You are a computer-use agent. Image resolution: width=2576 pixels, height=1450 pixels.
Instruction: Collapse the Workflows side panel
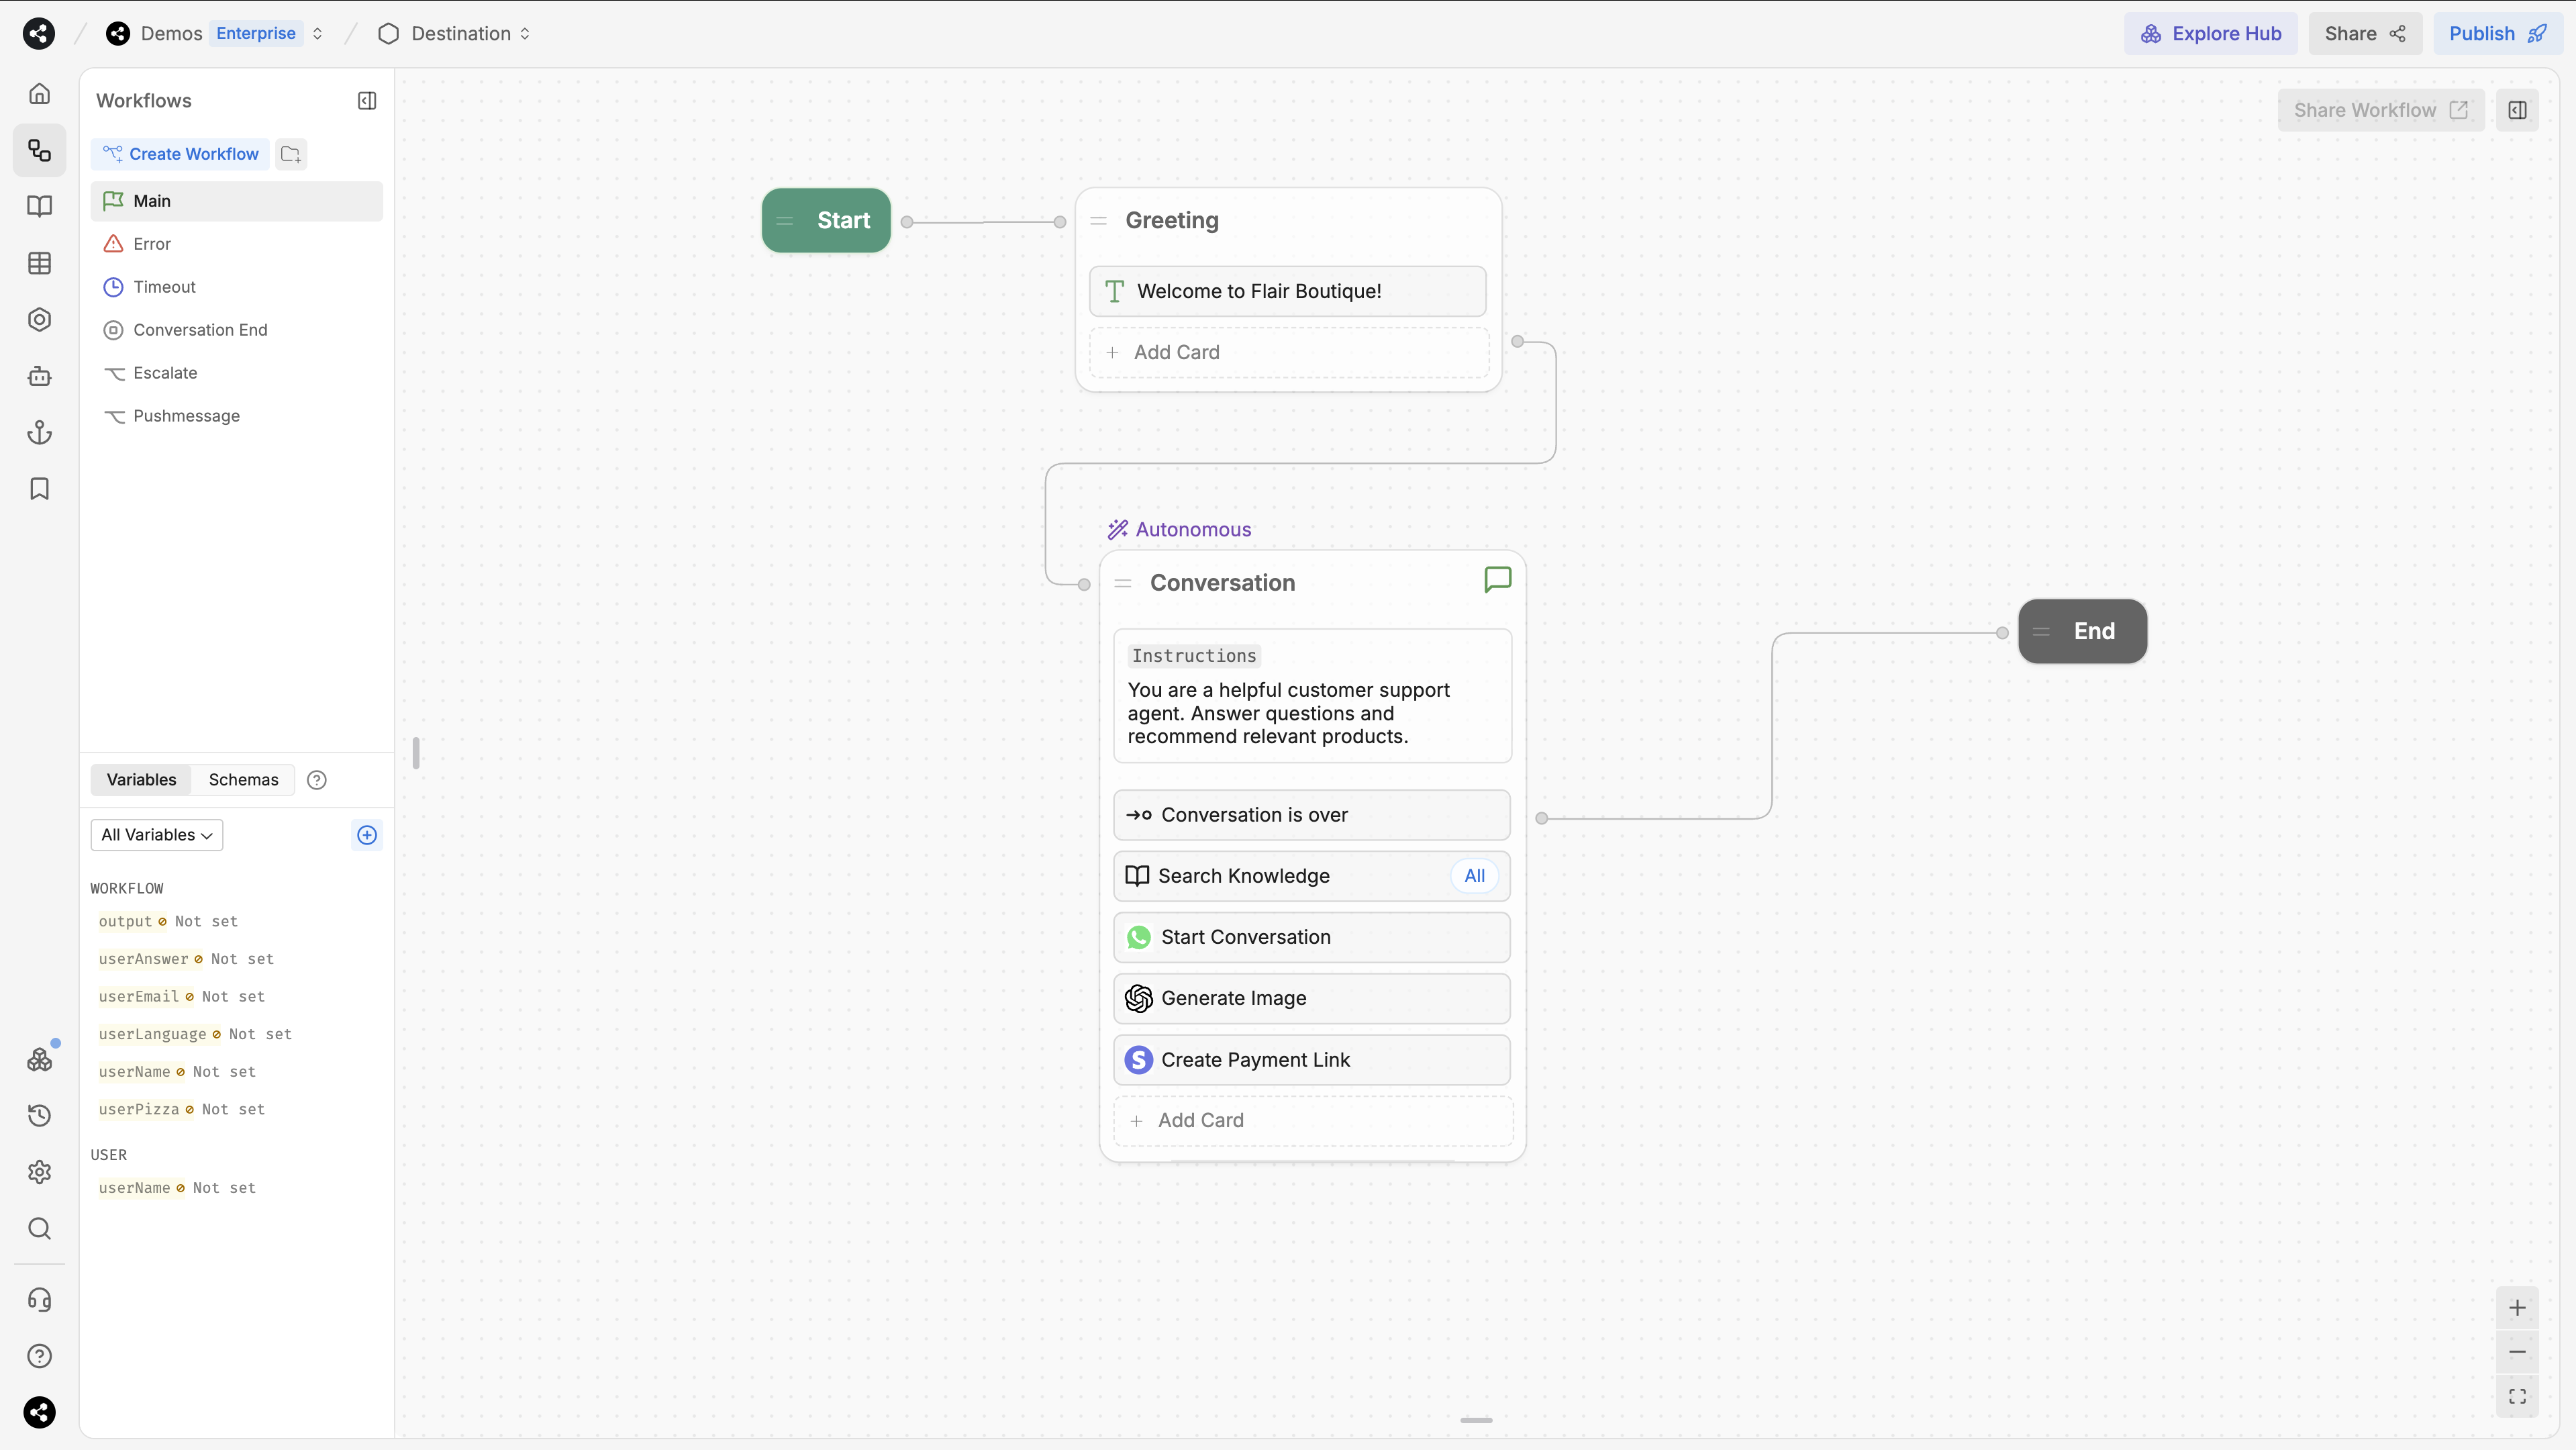(x=367, y=101)
